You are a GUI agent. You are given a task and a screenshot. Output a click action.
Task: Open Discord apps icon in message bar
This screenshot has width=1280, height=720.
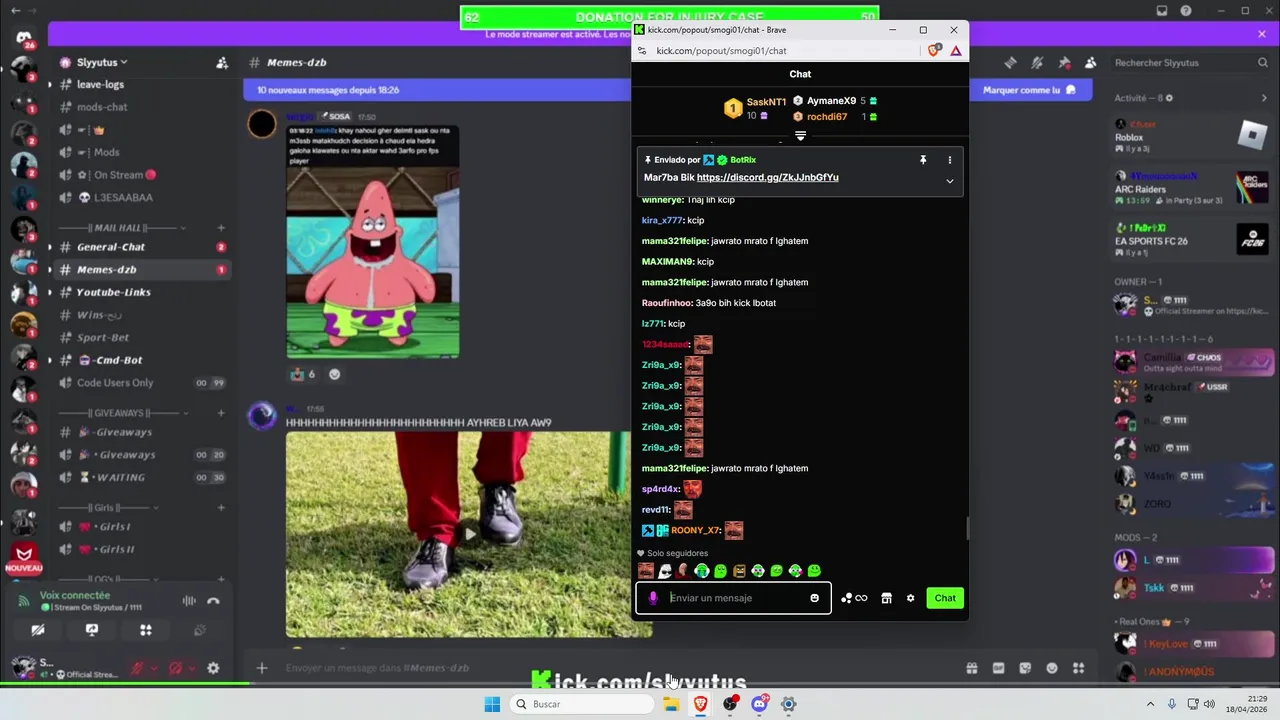click(x=1078, y=668)
